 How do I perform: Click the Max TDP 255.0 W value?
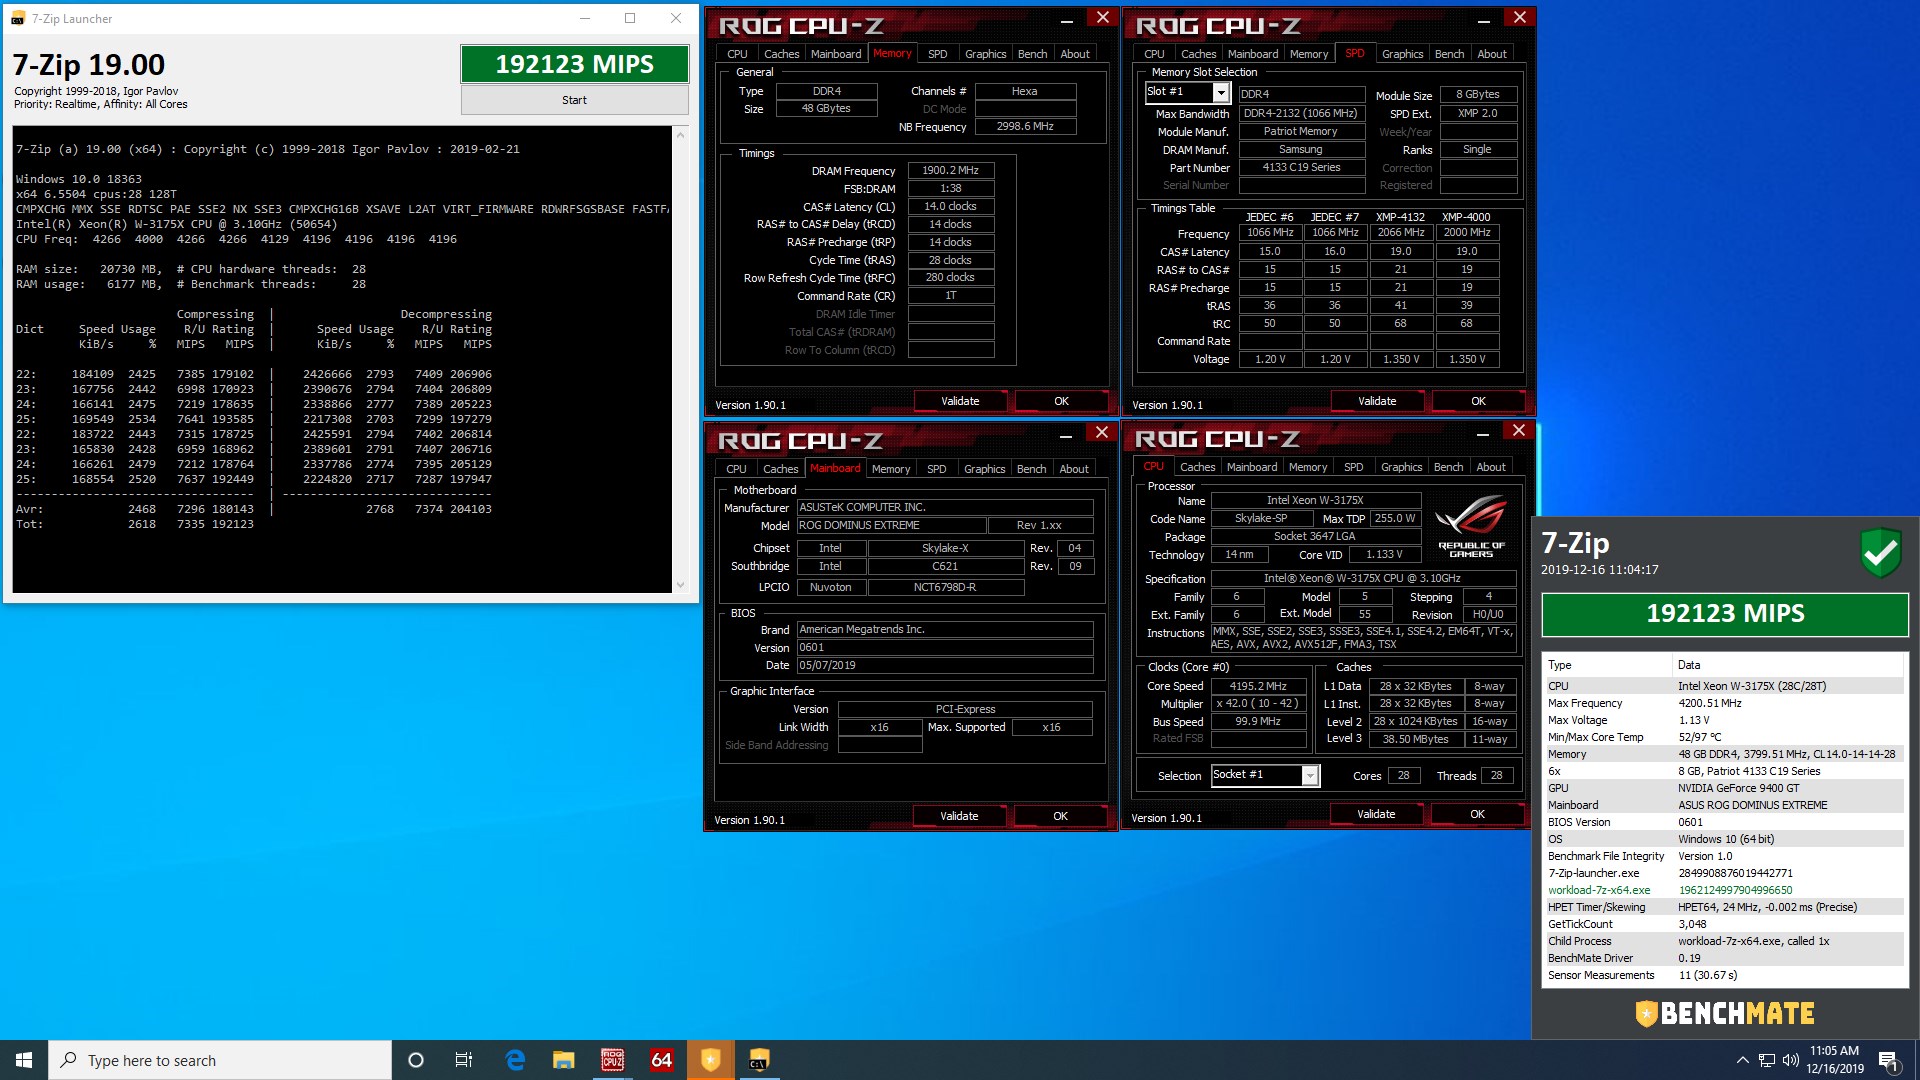tap(1394, 518)
